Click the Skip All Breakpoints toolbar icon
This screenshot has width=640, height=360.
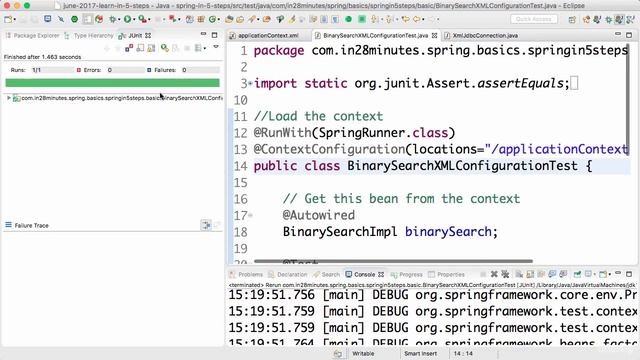(61, 19)
